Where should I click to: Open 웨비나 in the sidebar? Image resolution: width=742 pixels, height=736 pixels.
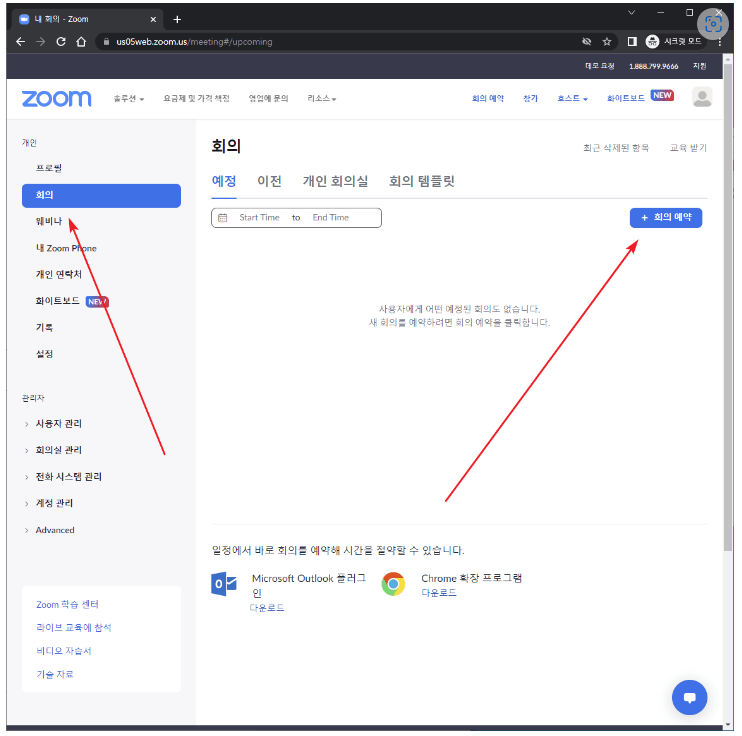pos(49,221)
